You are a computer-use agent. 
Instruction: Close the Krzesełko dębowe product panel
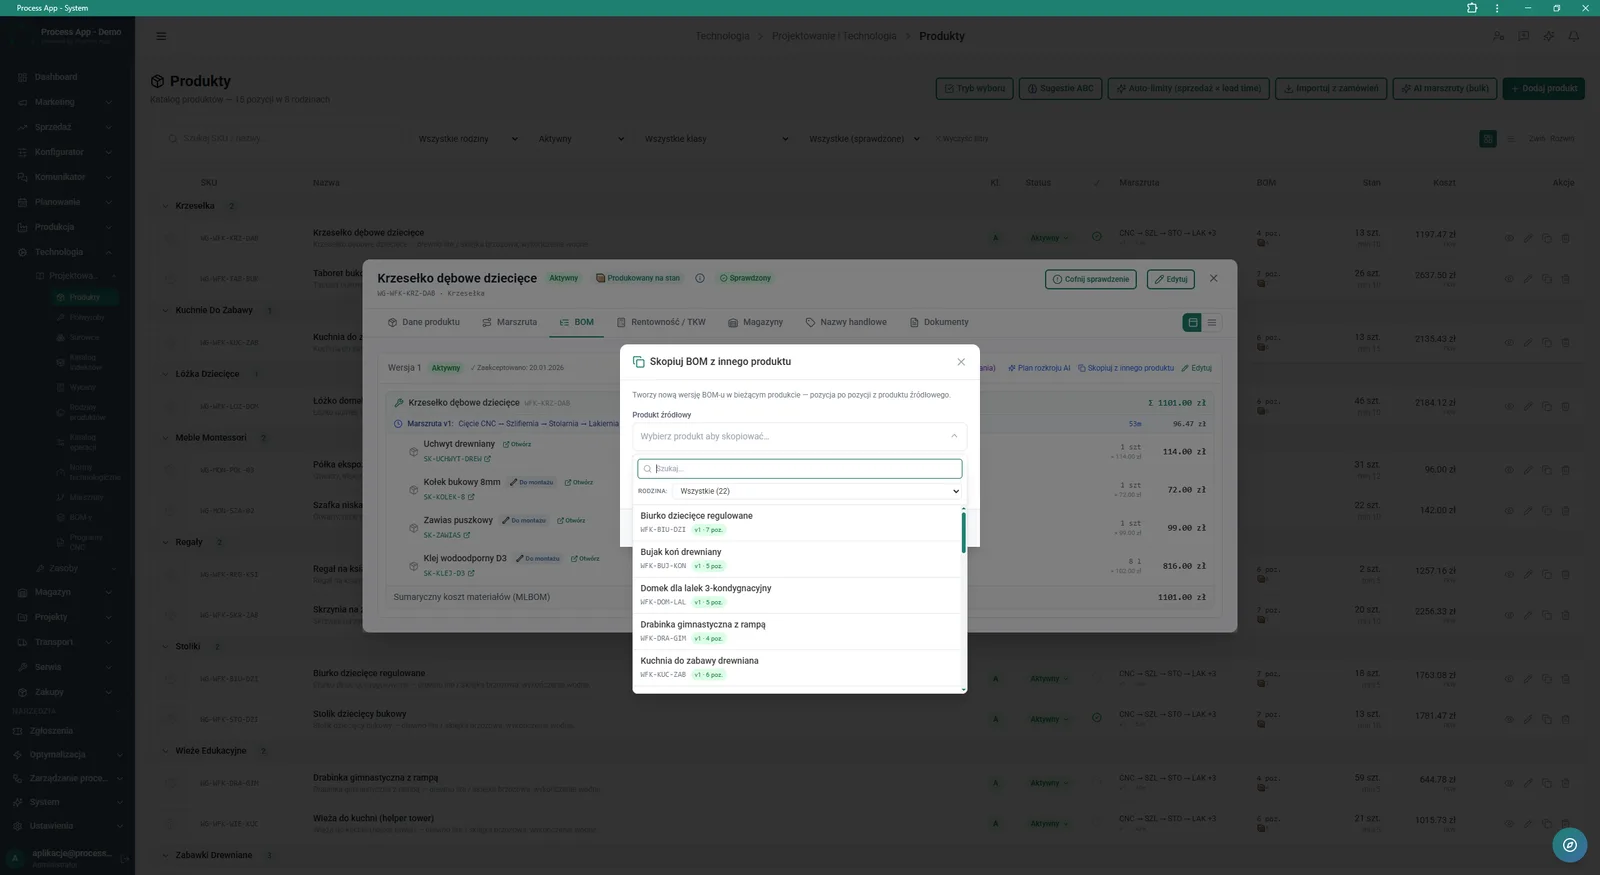point(1213,279)
